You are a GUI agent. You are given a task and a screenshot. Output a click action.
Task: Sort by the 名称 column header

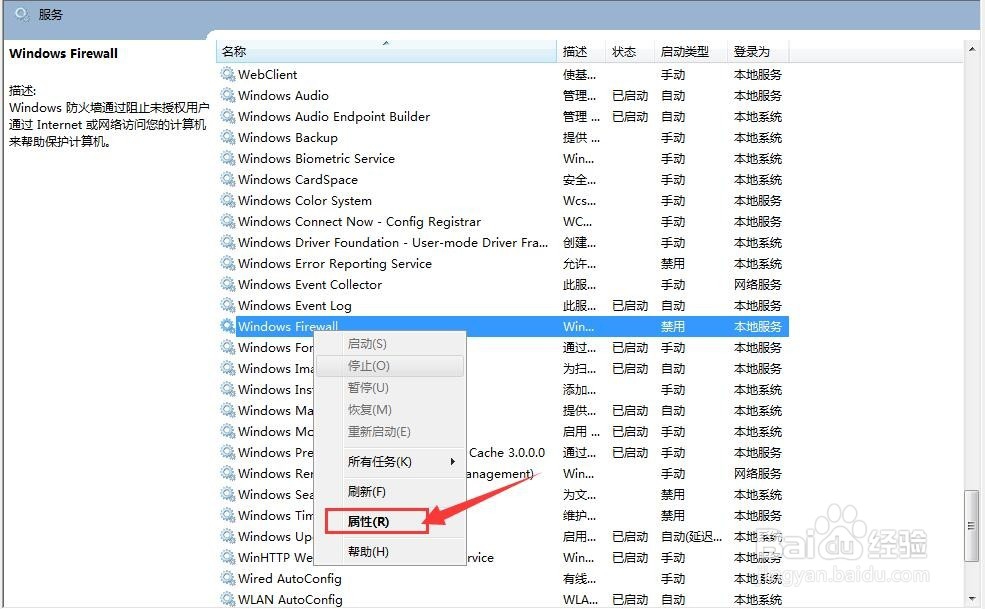[386, 52]
